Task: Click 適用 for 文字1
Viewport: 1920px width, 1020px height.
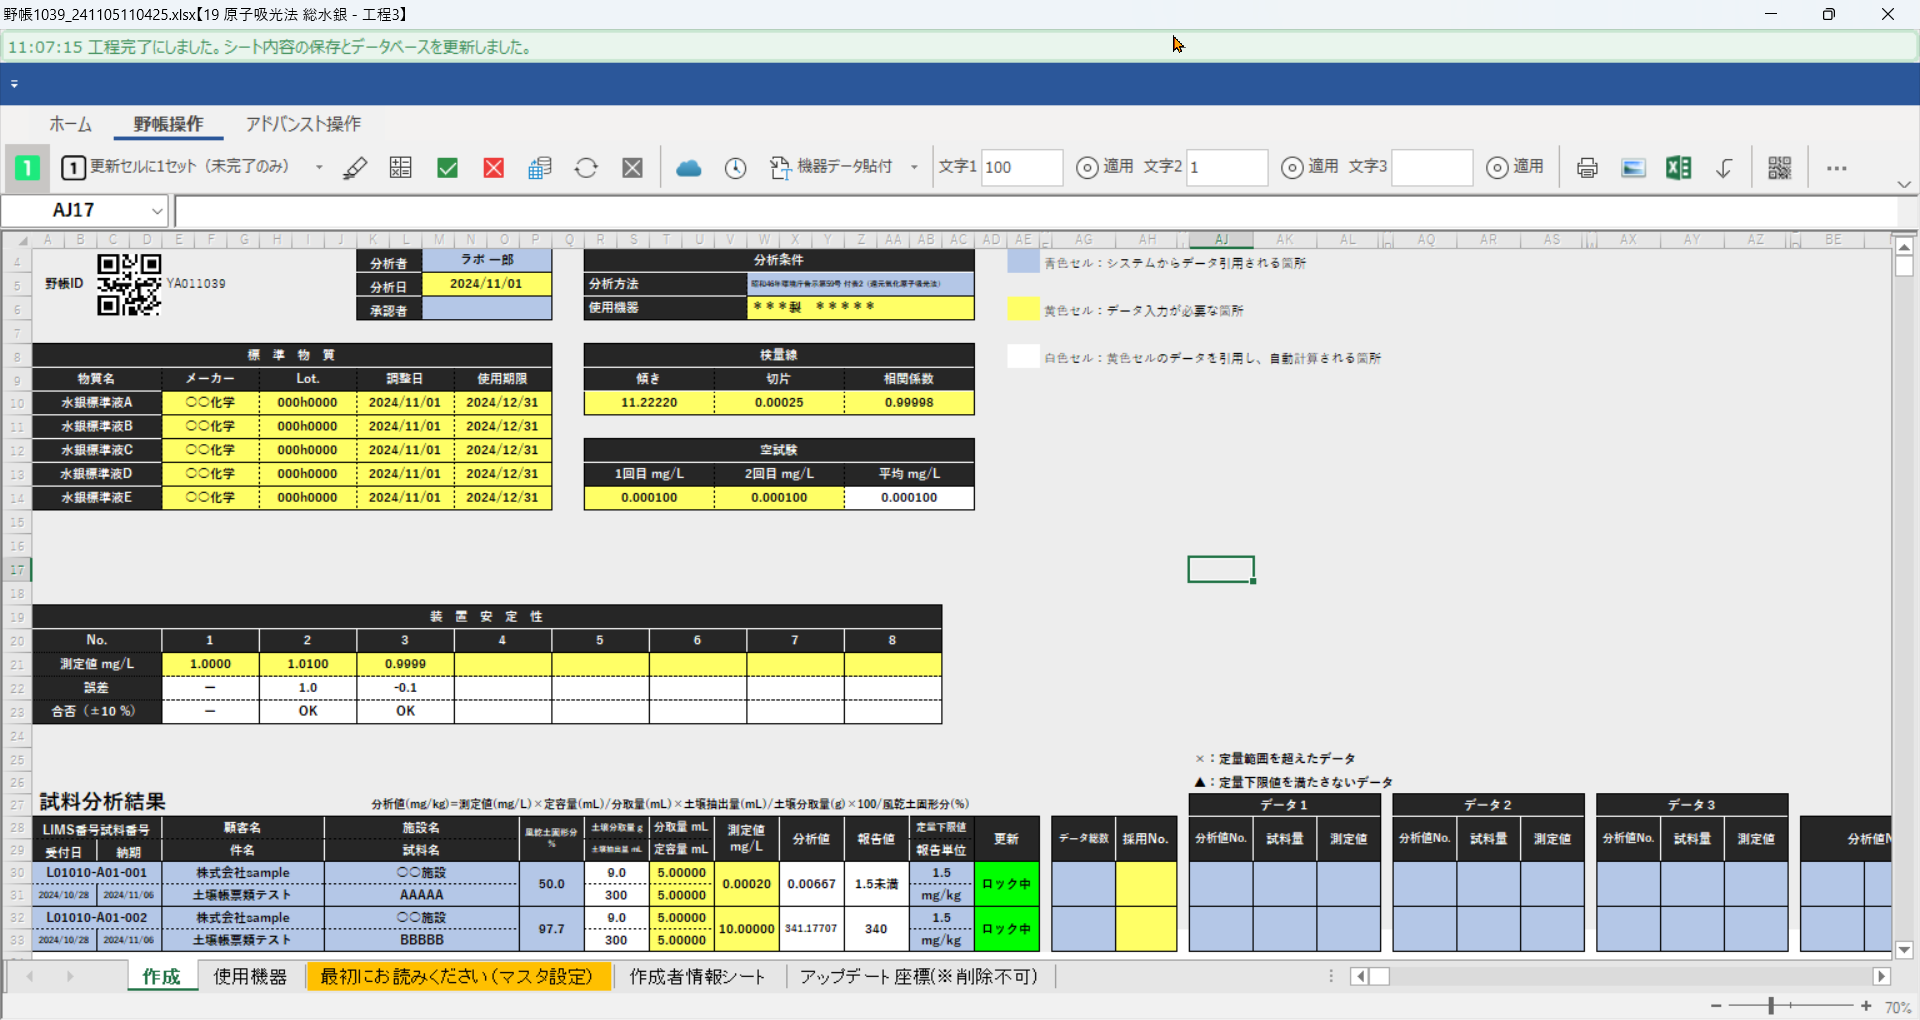Action: pyautogui.click(x=1106, y=167)
